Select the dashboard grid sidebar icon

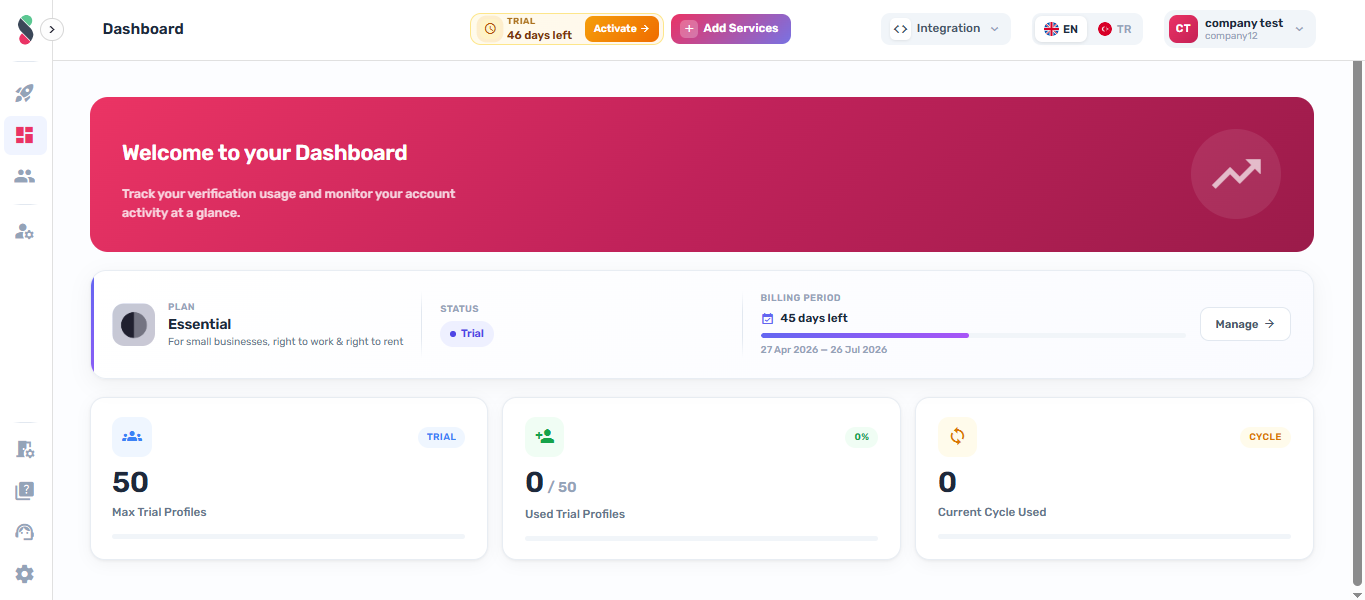click(x=25, y=135)
